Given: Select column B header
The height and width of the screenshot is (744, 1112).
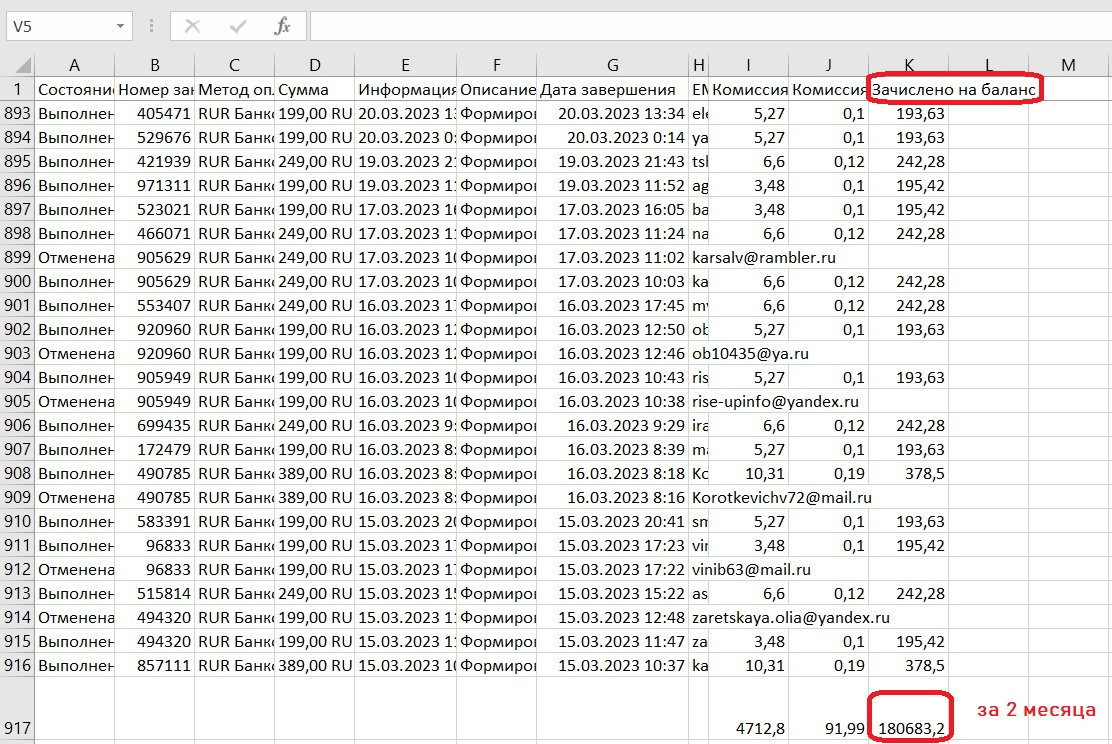Looking at the screenshot, I should 155,65.
